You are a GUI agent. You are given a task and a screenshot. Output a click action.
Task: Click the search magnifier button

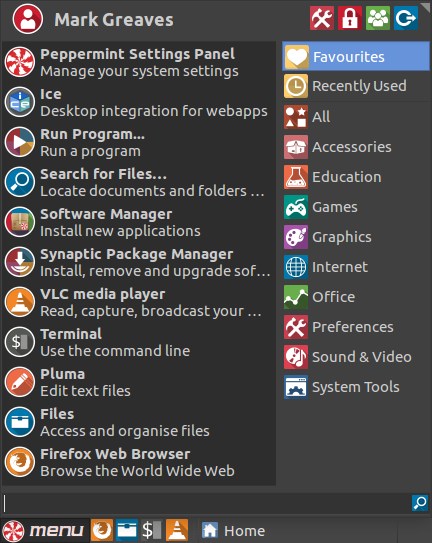tap(420, 503)
